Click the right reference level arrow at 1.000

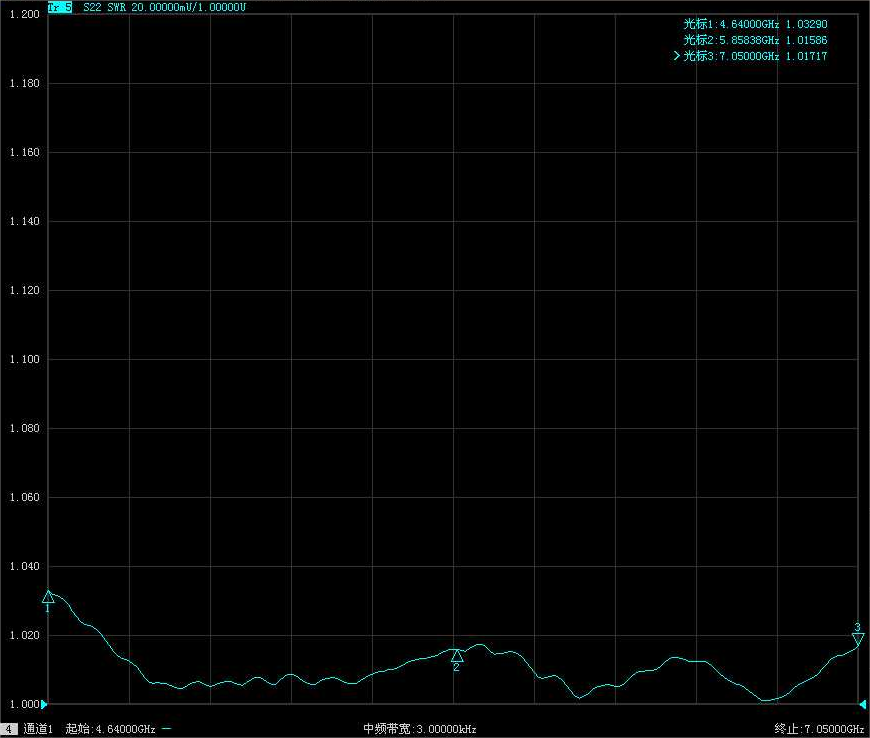[x=862, y=704]
